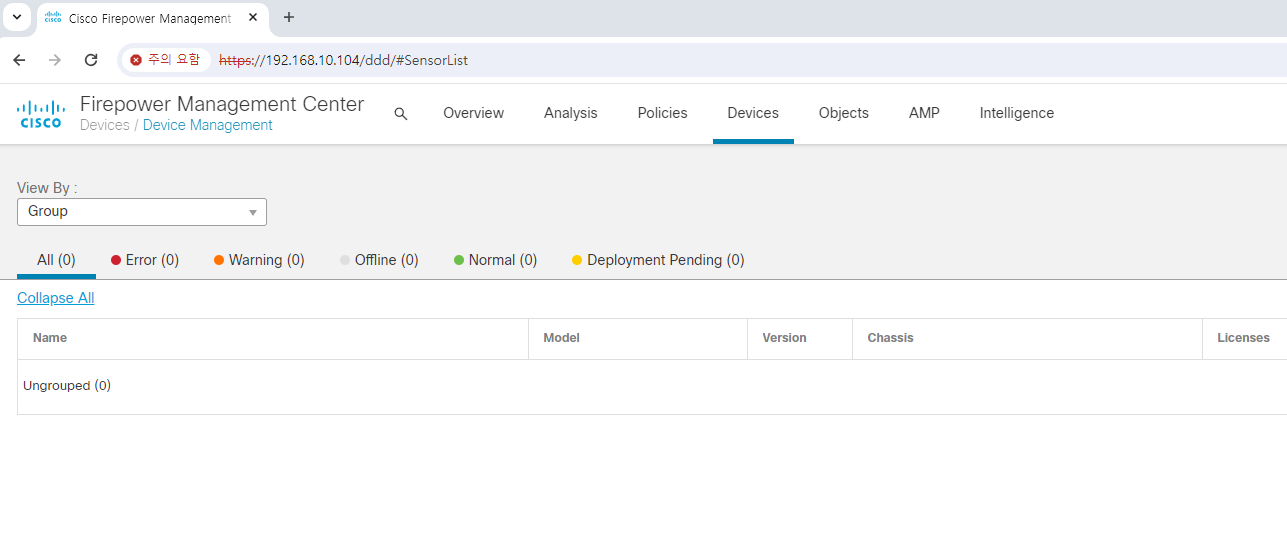This screenshot has width=1287, height=560.
Task: Filter by Warning (0) status
Action: tap(259, 260)
